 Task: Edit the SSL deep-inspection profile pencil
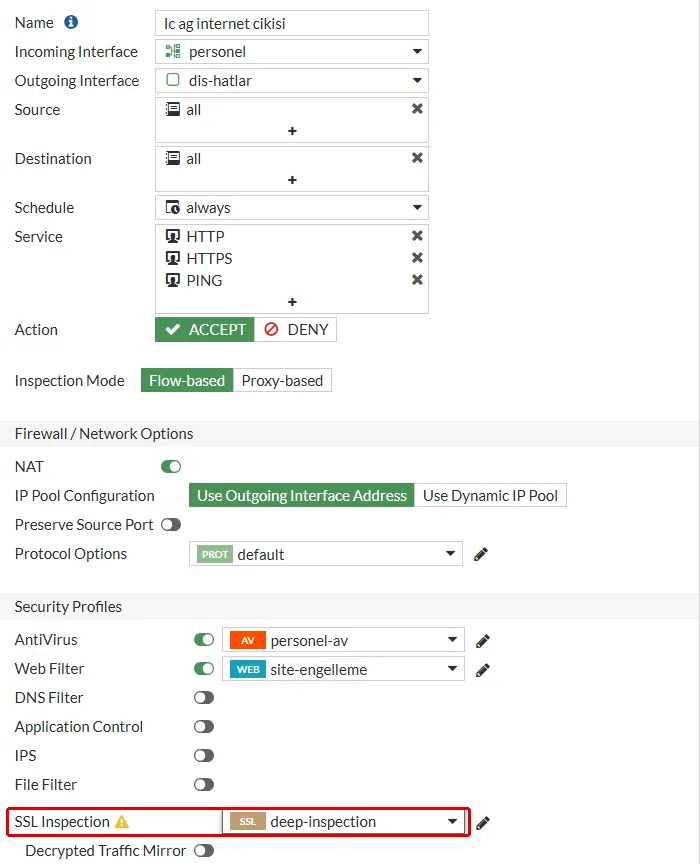click(483, 823)
